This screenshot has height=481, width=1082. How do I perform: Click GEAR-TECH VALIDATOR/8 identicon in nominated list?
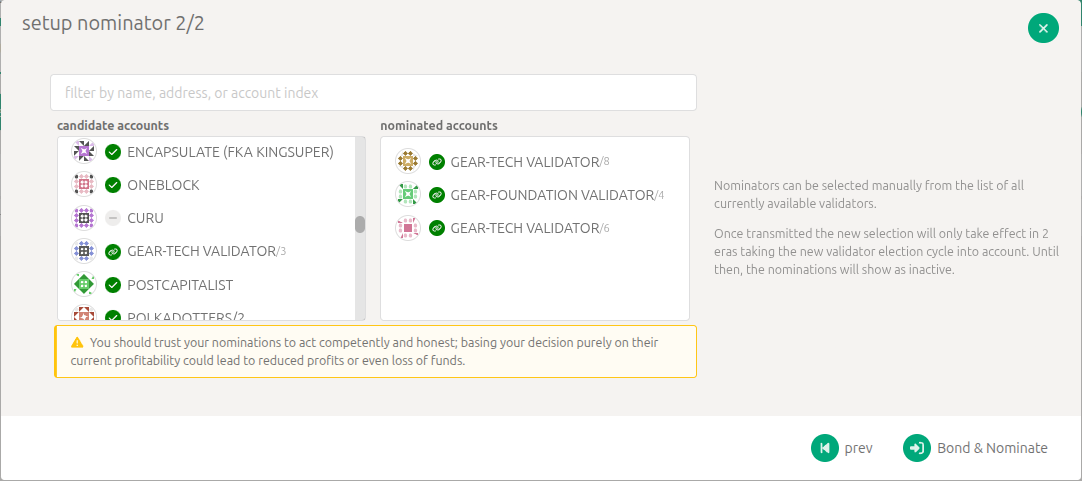pos(407,162)
